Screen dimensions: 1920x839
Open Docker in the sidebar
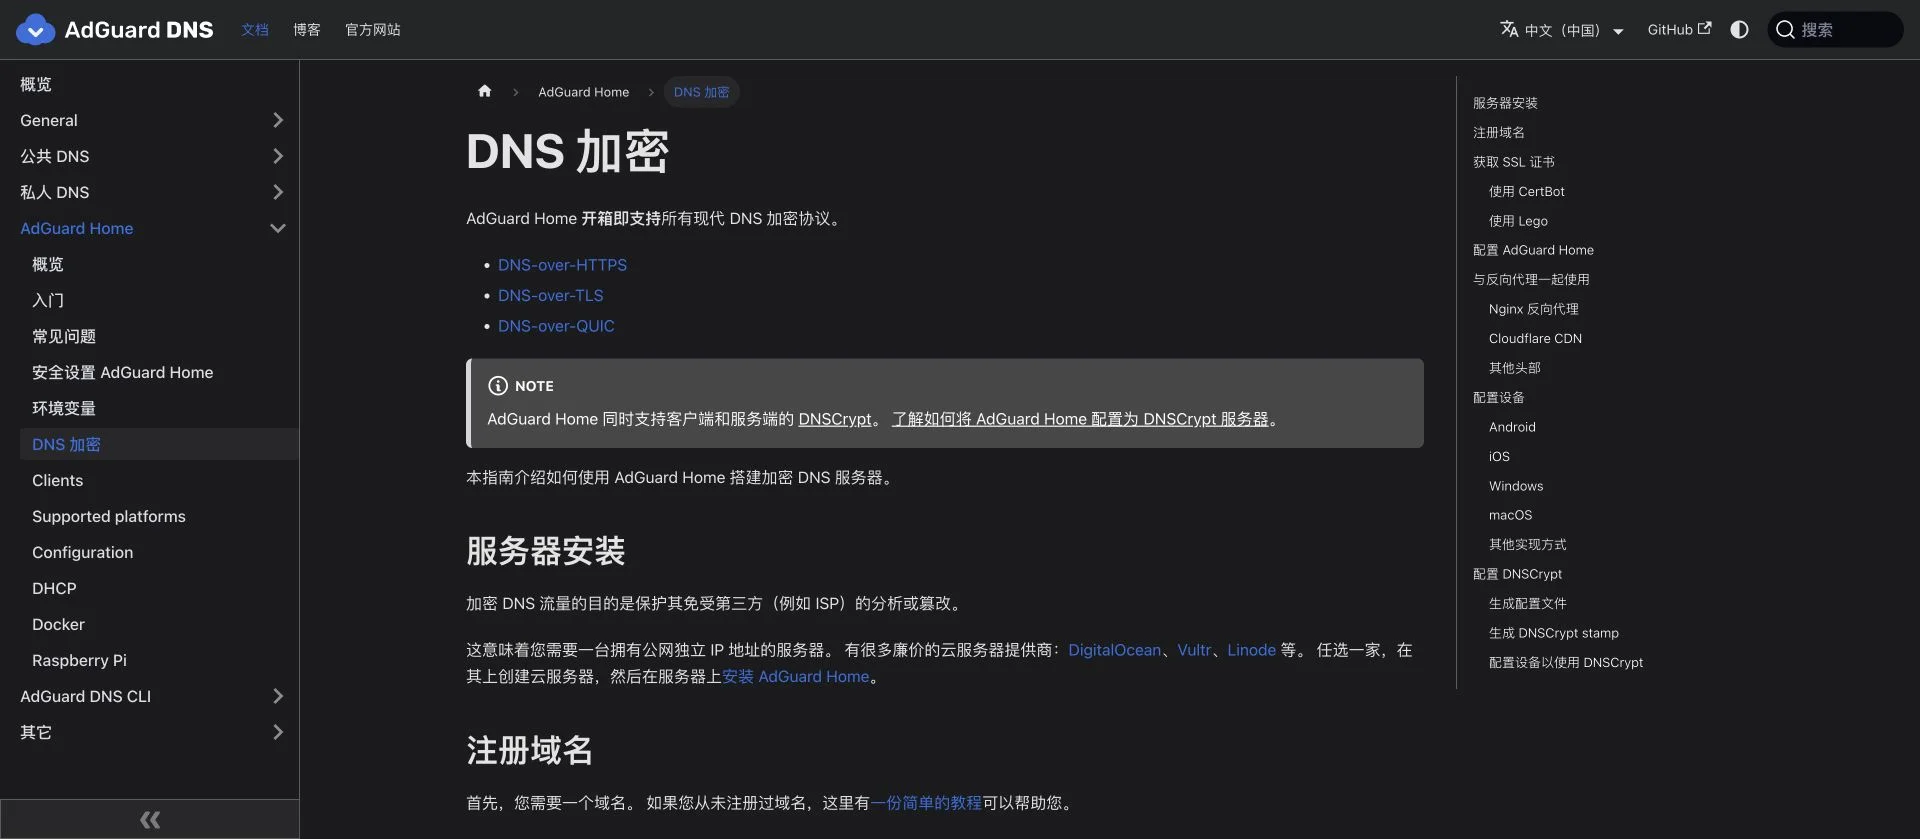click(x=58, y=624)
